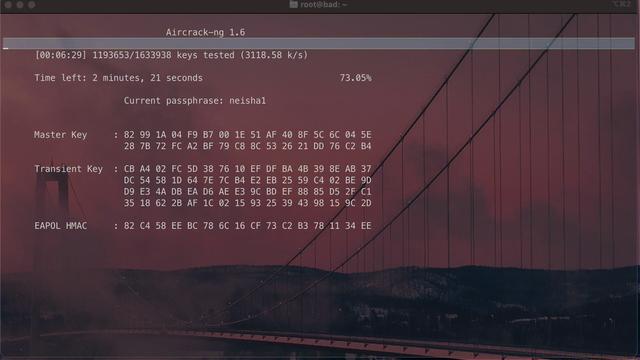Screen dimensions: 640x360
Task: Click the 73.05% progress value
Action: (x=356, y=78)
